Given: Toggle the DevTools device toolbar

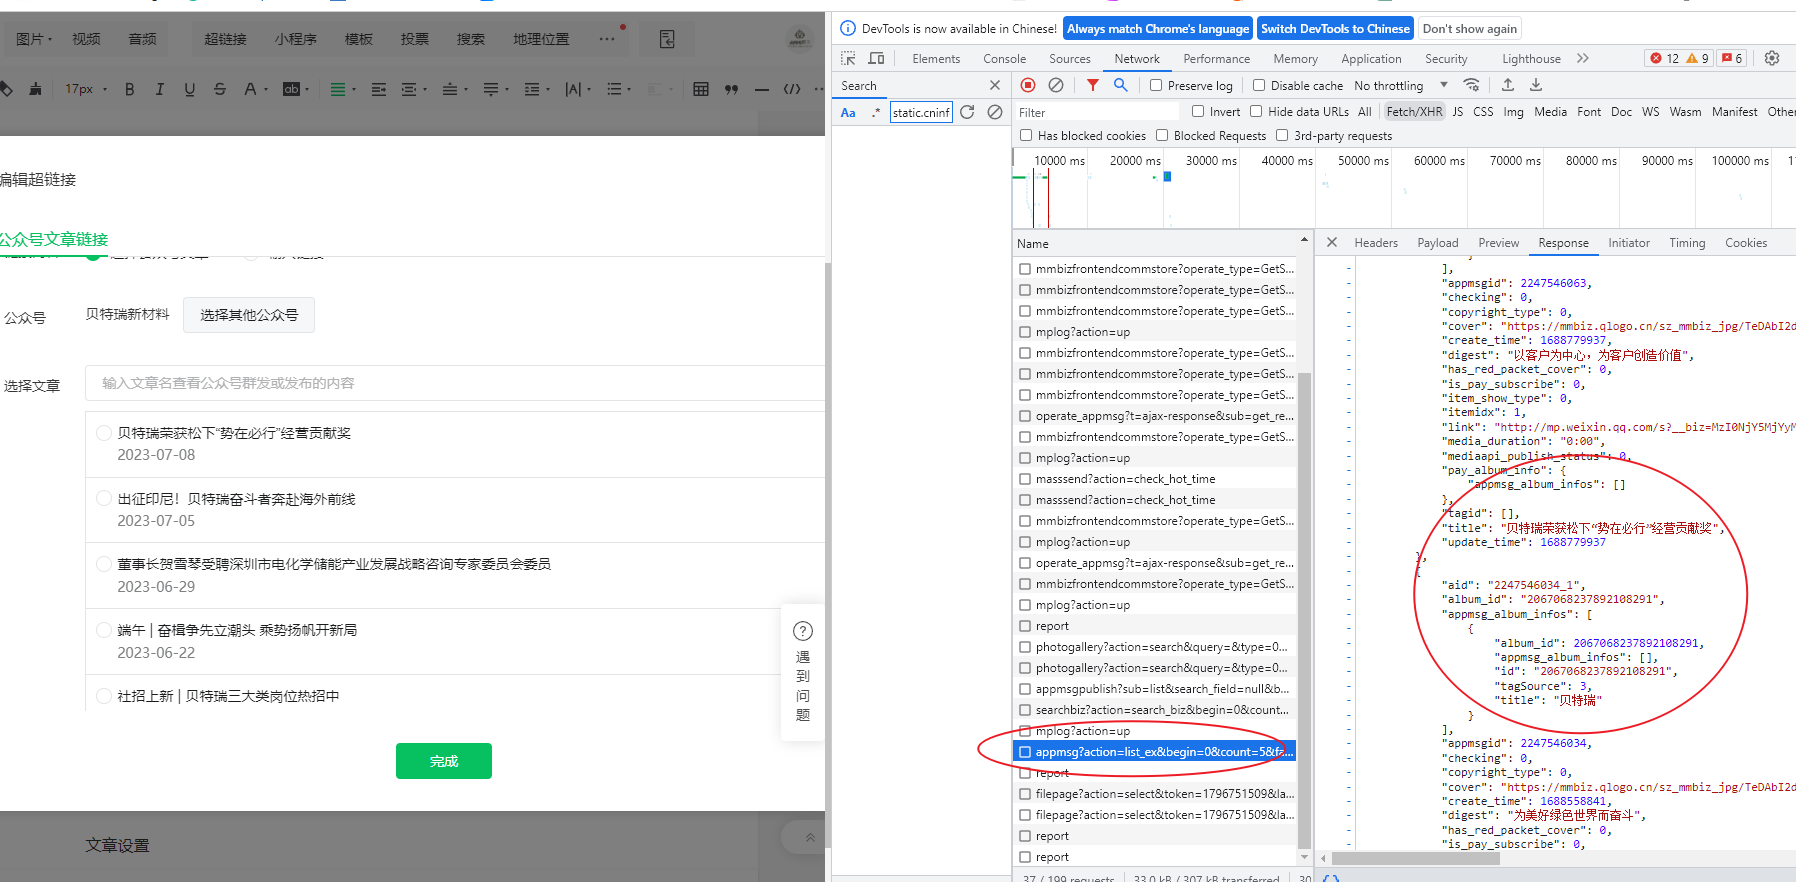Looking at the screenshot, I should point(876,58).
